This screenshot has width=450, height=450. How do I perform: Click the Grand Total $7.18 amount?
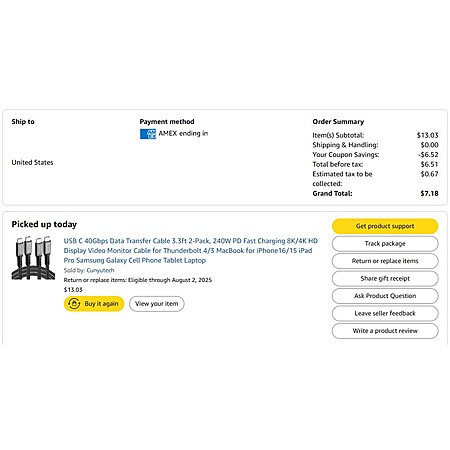tap(429, 193)
